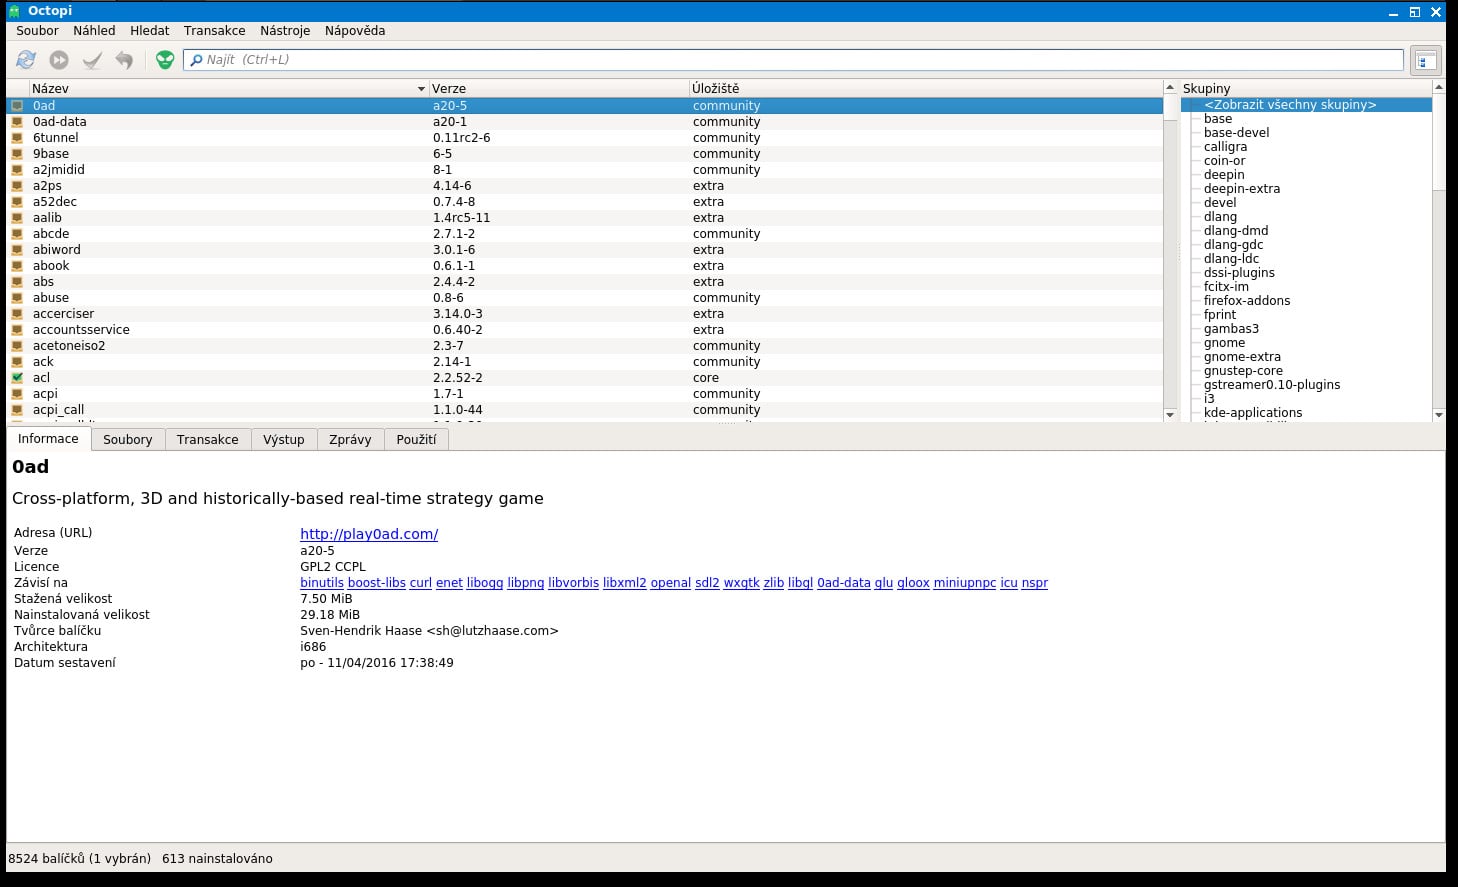Image resolution: width=1458 pixels, height=887 pixels.
Task: Click in the Najít search field
Action: 794,60
